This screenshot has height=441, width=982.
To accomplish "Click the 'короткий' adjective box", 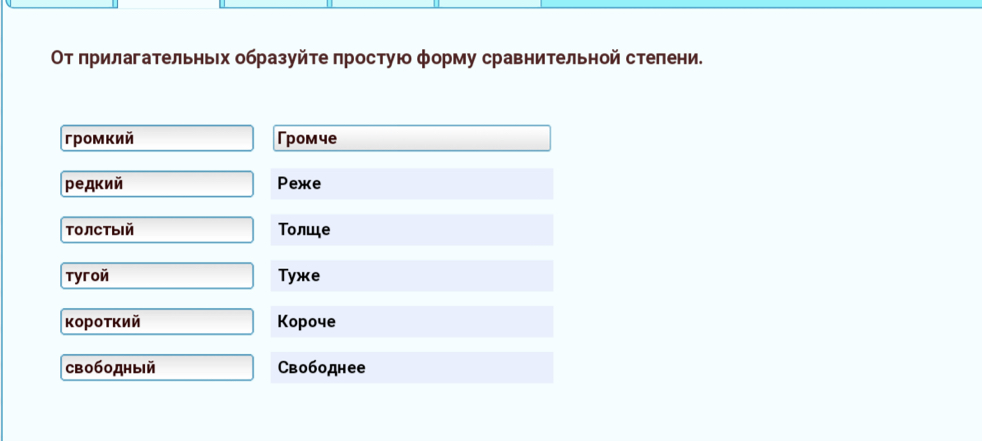I will tap(157, 322).
